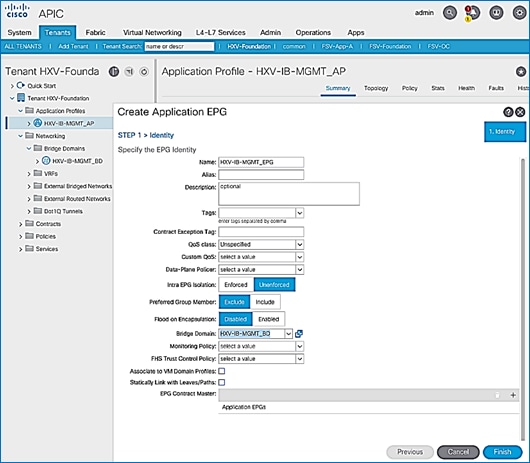
Task: Collapse the Bridge Domains node
Action: pos(29,148)
